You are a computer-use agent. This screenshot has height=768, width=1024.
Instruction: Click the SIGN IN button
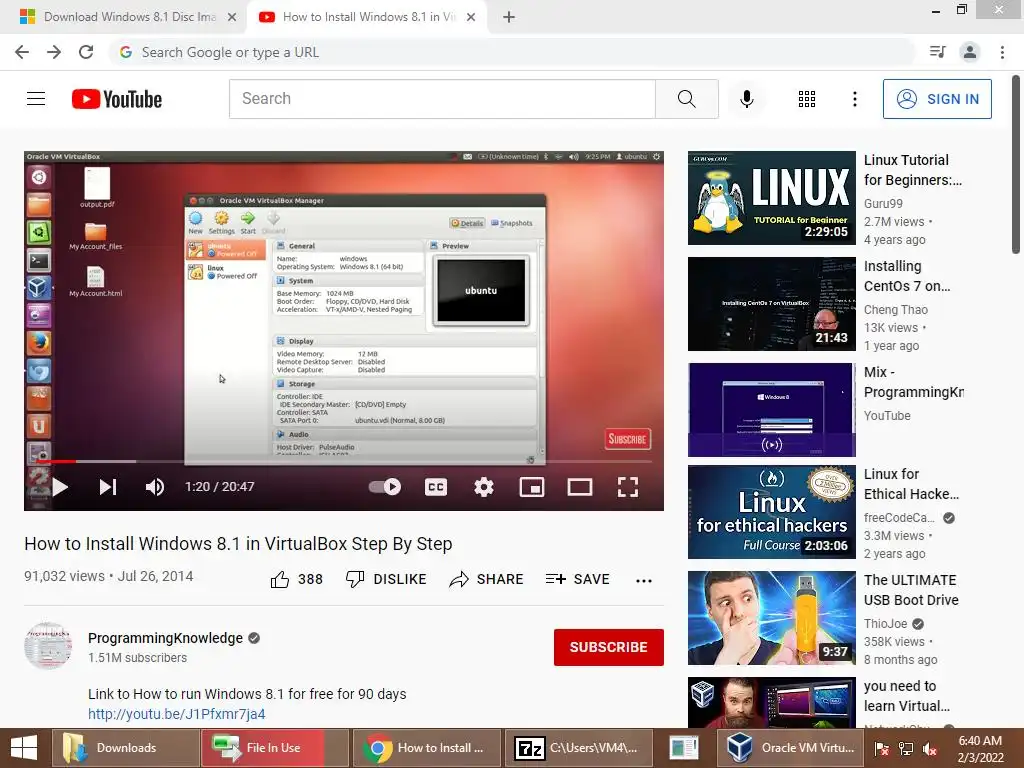937,99
